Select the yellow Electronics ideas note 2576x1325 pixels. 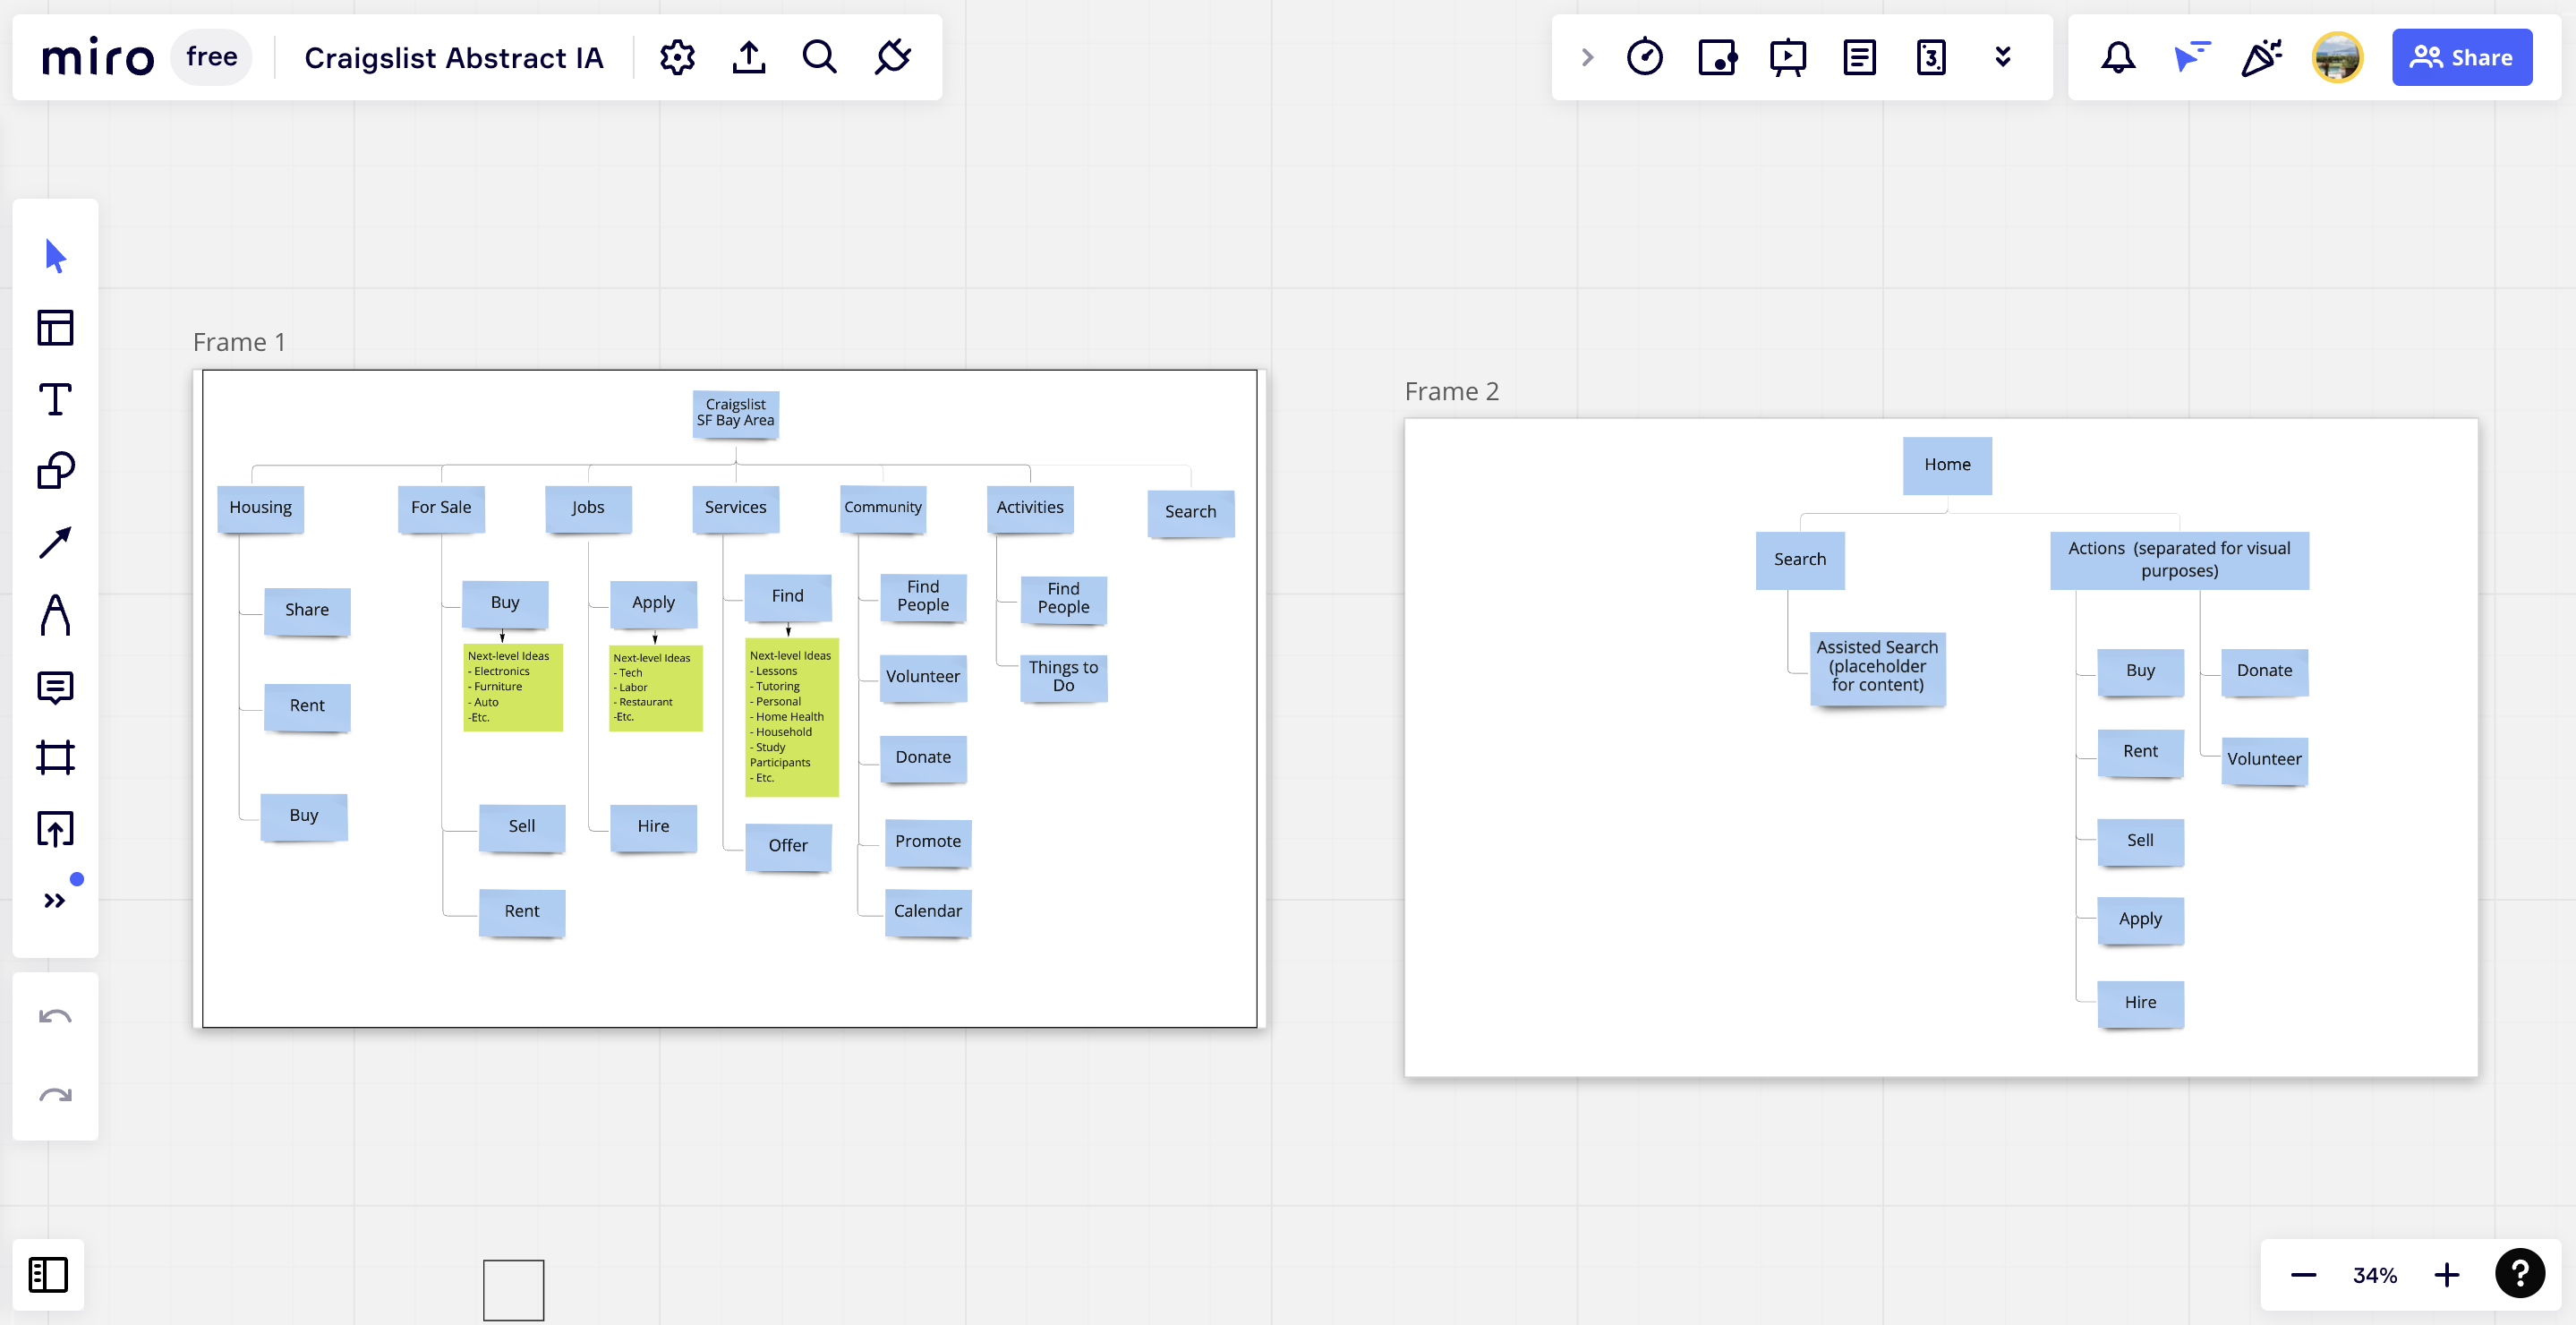[x=513, y=687]
